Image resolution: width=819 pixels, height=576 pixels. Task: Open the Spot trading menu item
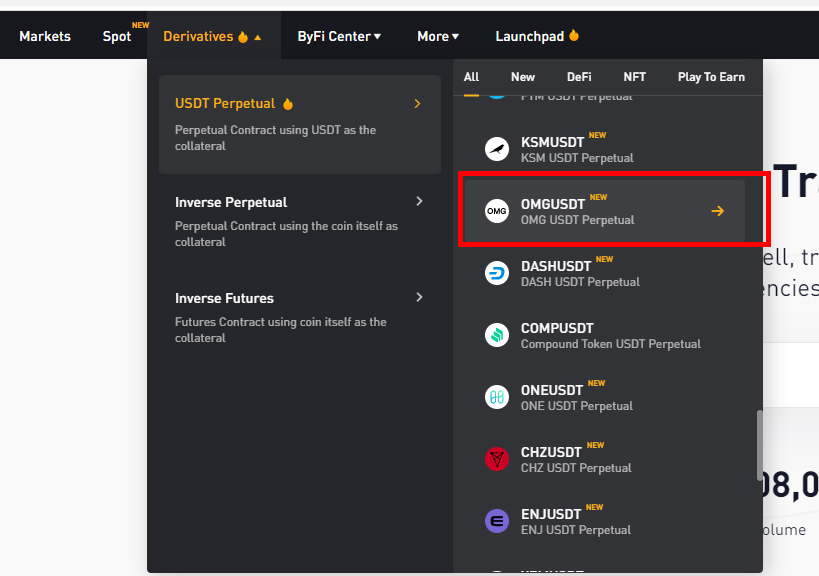tap(117, 37)
